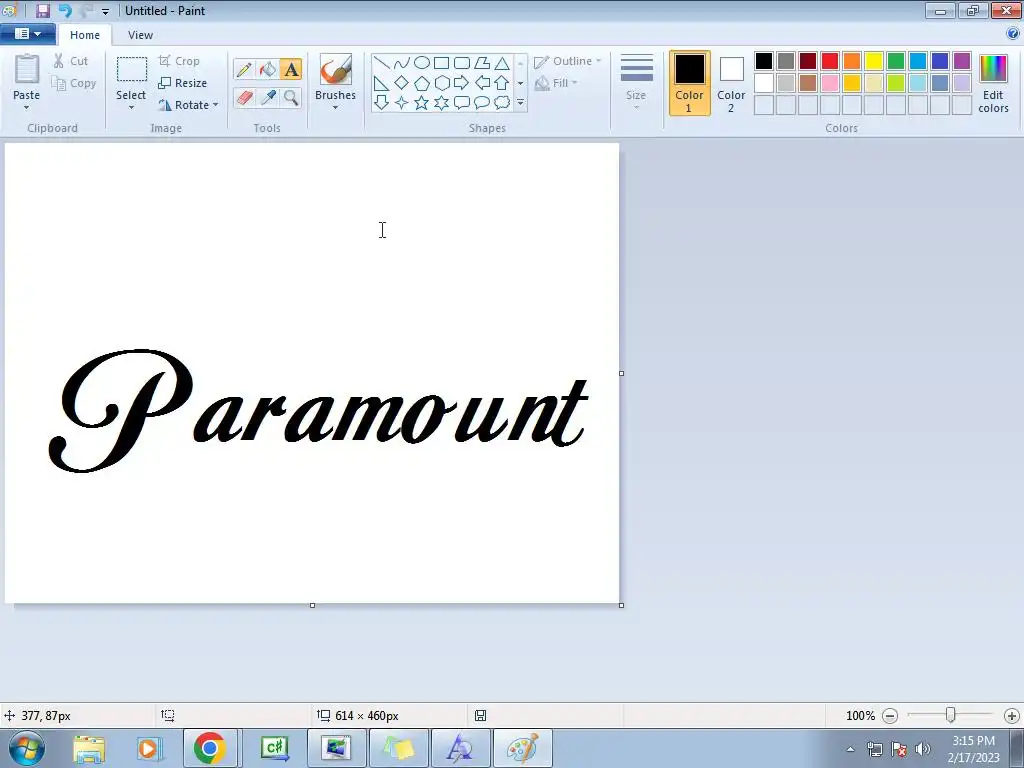The width and height of the screenshot is (1024, 768).
Task: Click the volume speaker tray icon
Action: point(923,749)
